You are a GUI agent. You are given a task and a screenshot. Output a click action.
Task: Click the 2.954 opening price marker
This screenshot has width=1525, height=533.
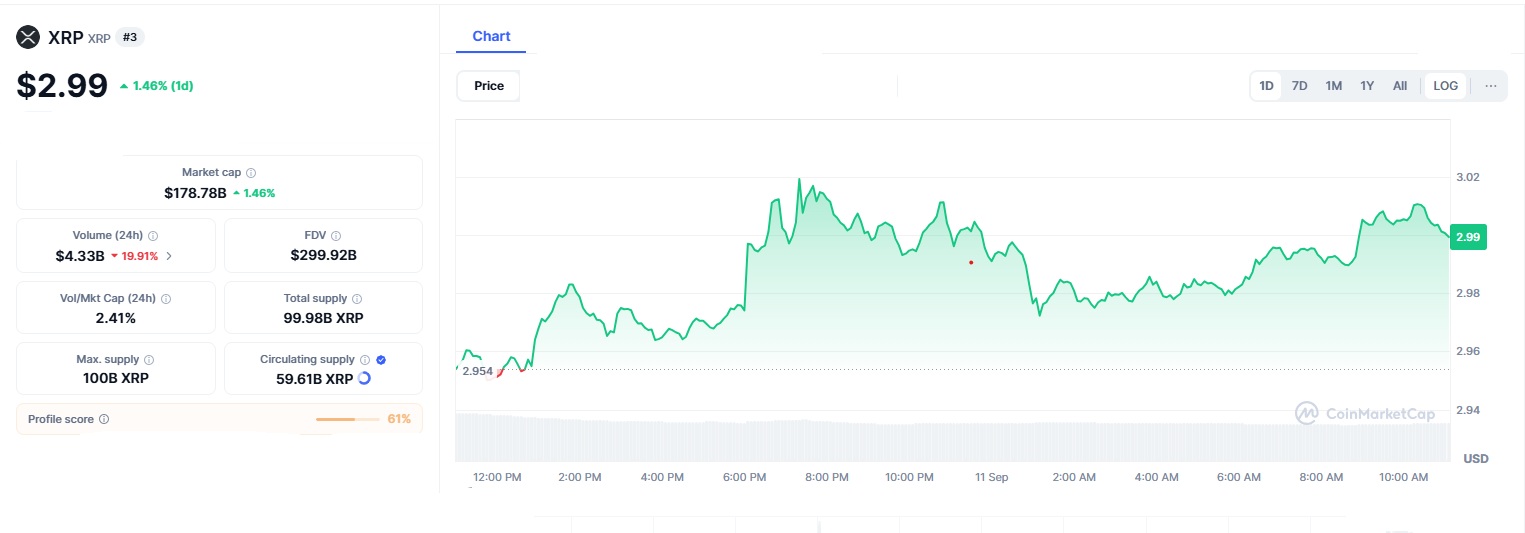tap(477, 371)
